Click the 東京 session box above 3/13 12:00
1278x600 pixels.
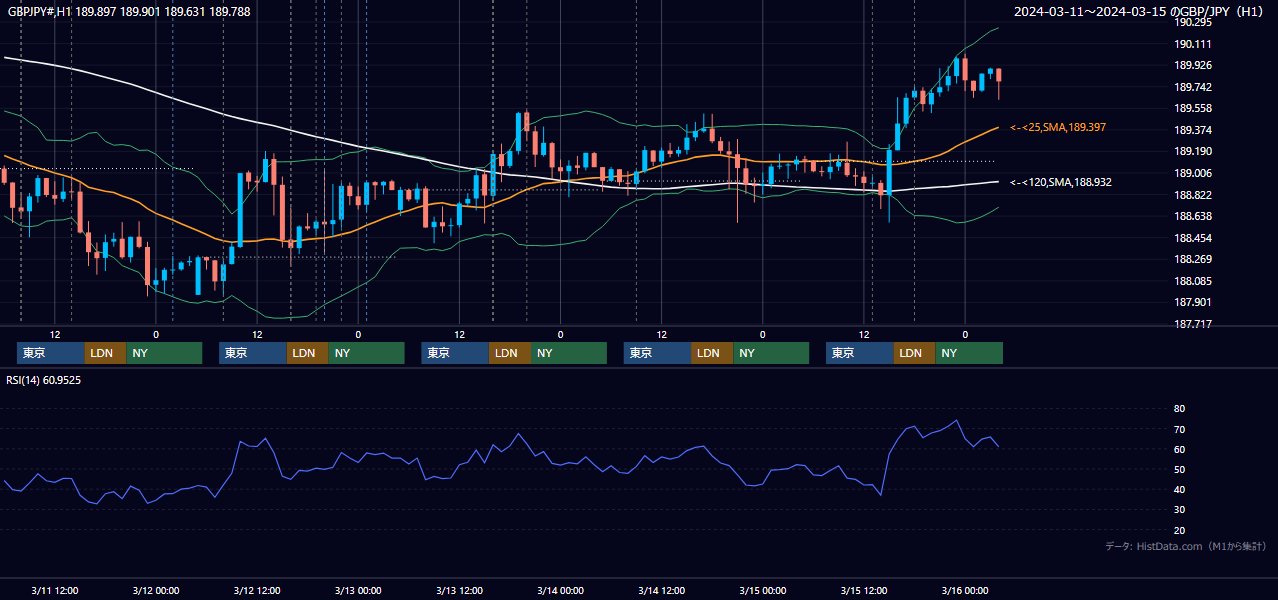[x=455, y=353]
